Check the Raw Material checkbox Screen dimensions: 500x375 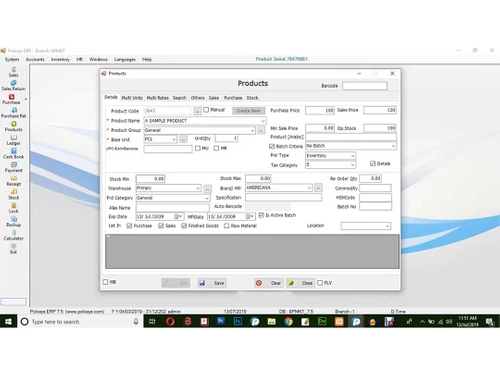pos(227,226)
